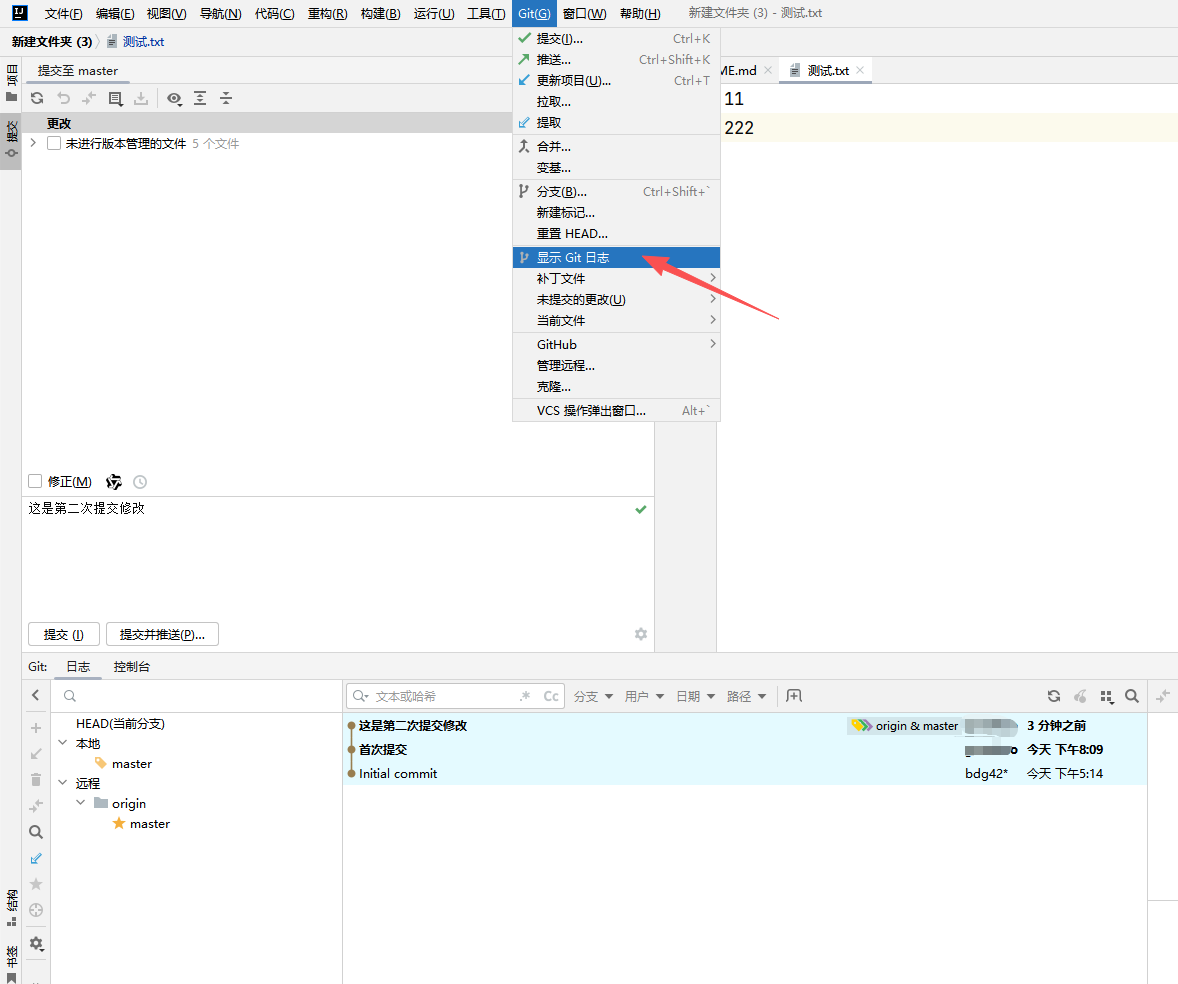Hide the Git branches pane arrow
The height and width of the screenshot is (984, 1178).
[35, 696]
